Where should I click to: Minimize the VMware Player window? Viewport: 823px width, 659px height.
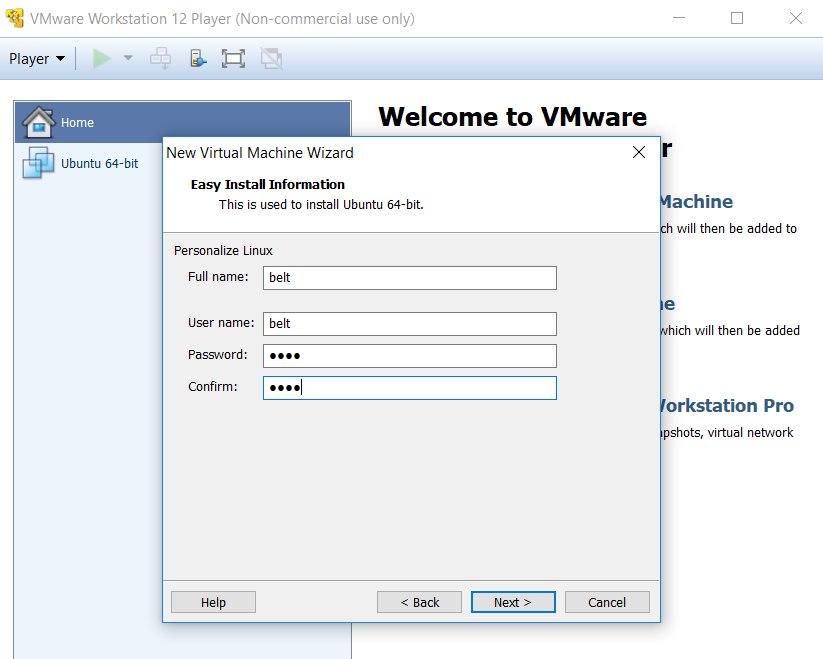click(x=679, y=18)
